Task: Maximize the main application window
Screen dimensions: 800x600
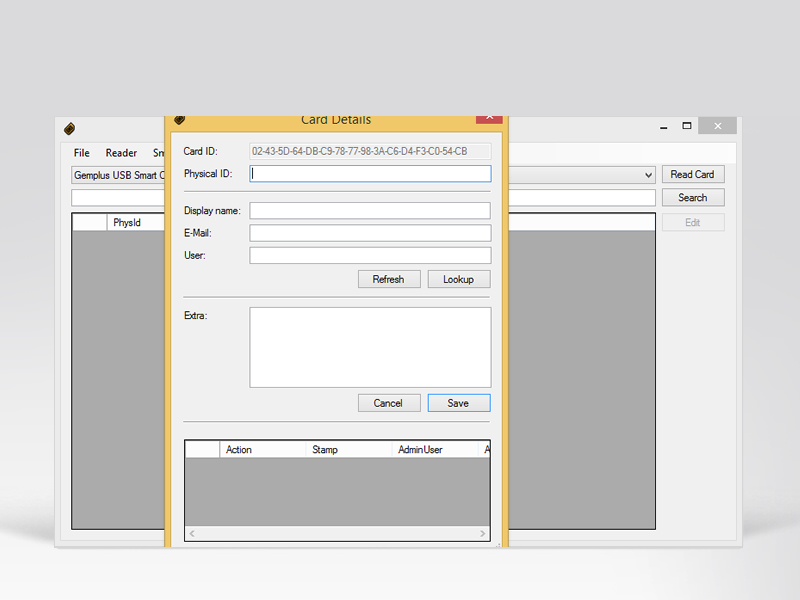Action: 687,126
